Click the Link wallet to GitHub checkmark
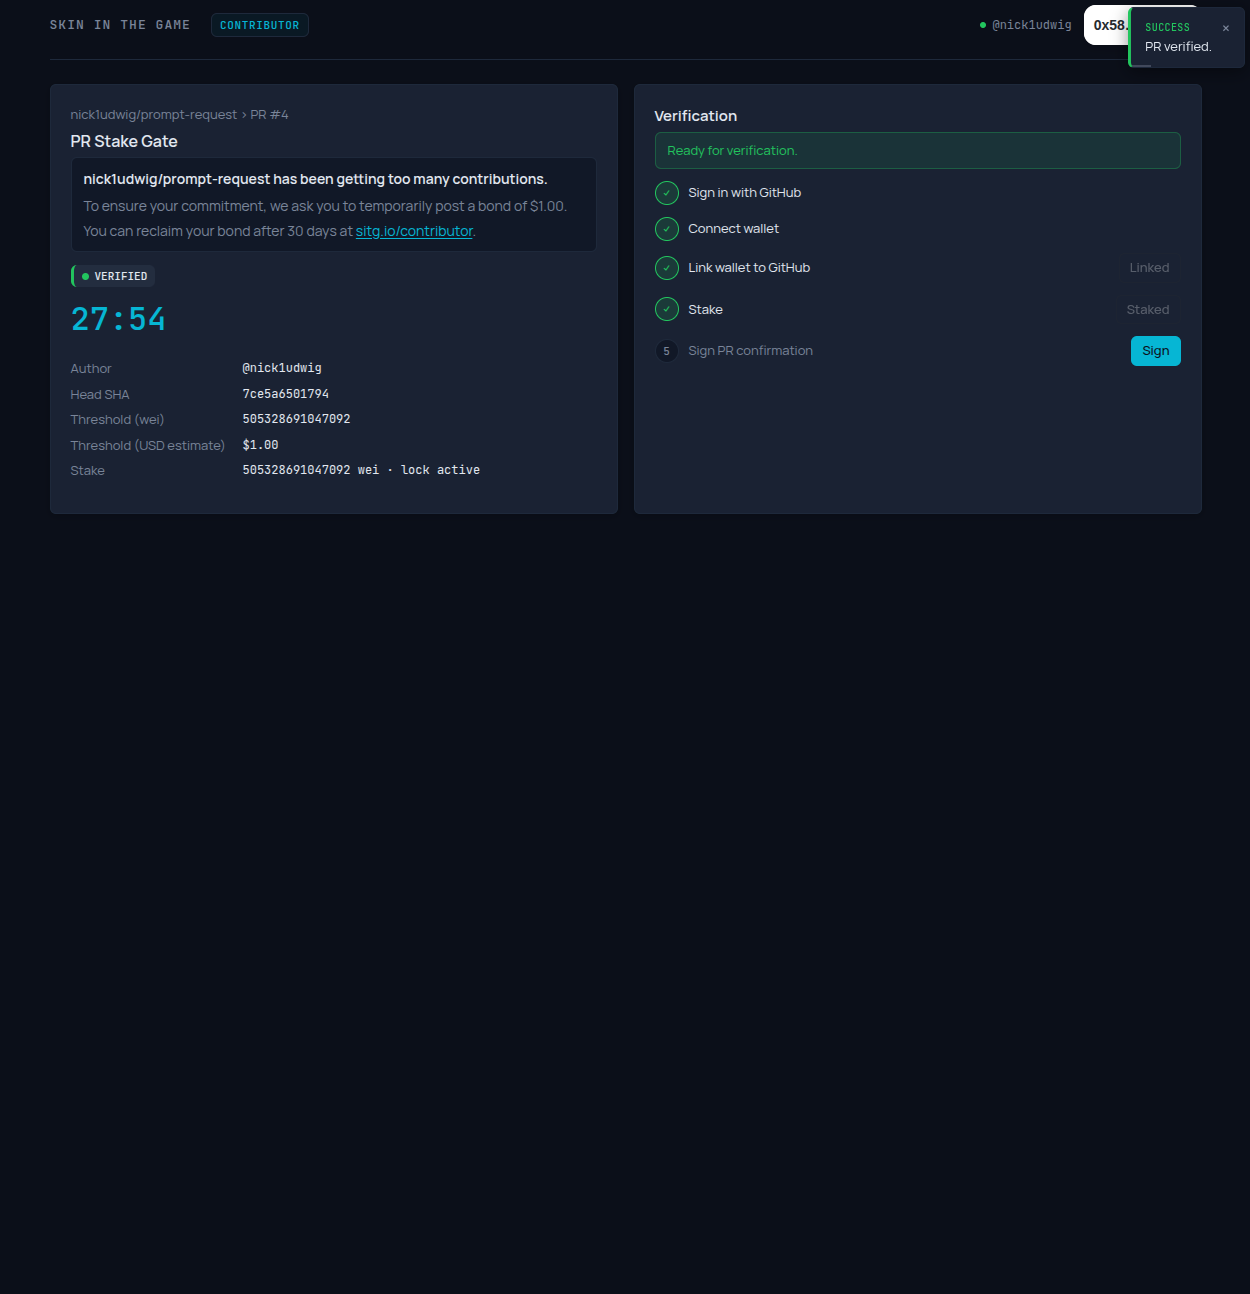The width and height of the screenshot is (1250, 1294). (x=667, y=268)
